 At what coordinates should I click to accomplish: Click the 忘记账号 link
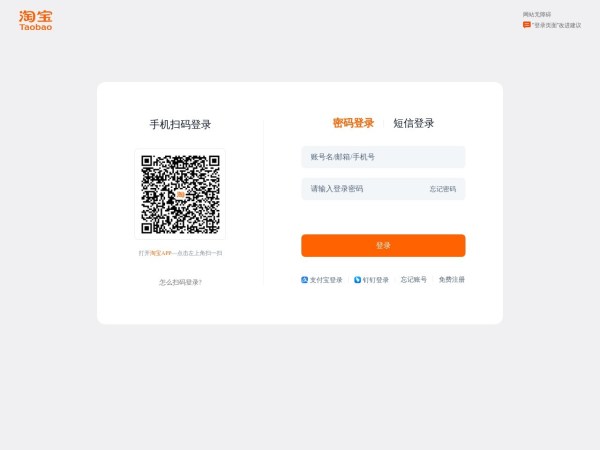414,279
